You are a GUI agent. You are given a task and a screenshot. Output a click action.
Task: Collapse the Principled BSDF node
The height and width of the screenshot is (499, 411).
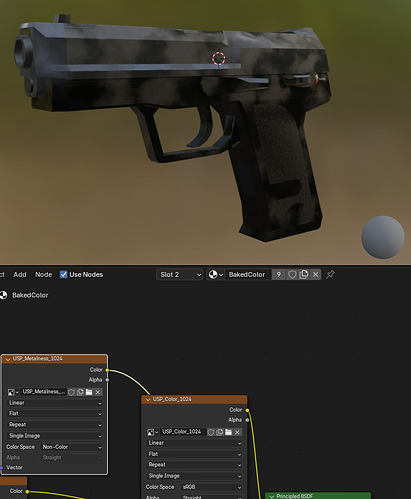(272, 496)
